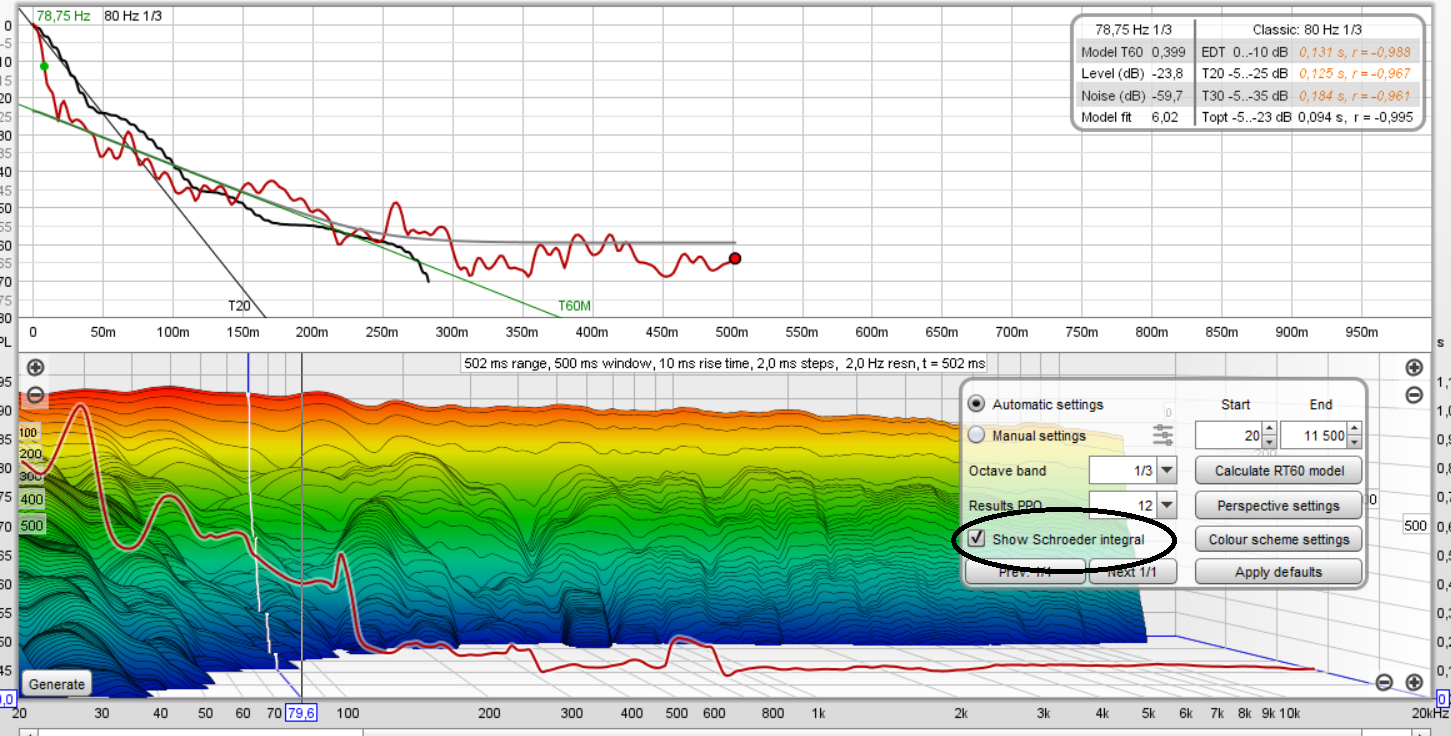The width and height of the screenshot is (1451, 736).
Task: Open Perspective settings
Action: 1278,505
